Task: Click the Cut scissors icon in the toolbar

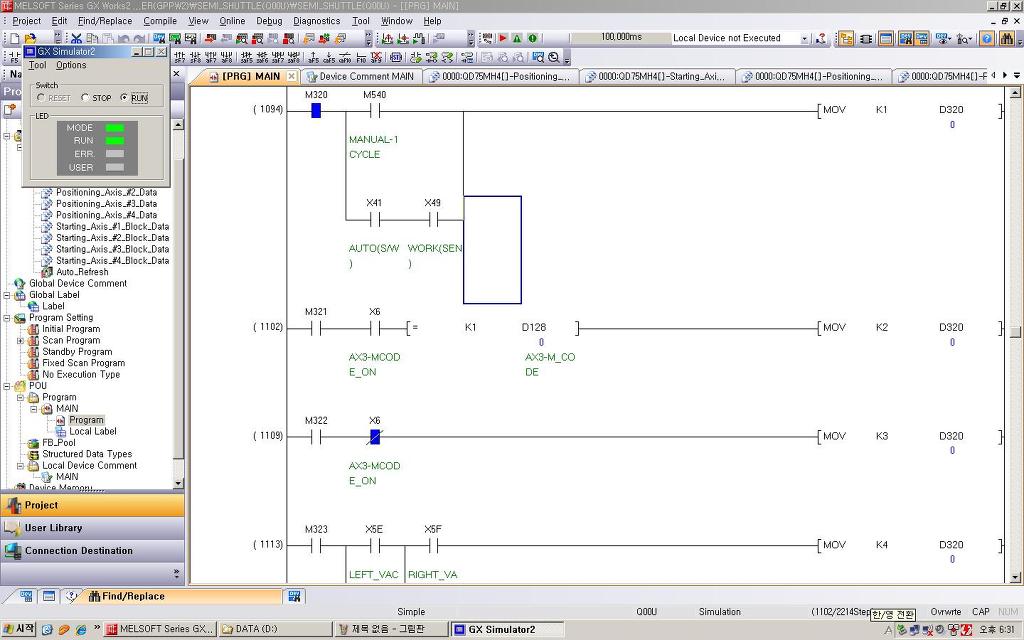Action: (76, 39)
